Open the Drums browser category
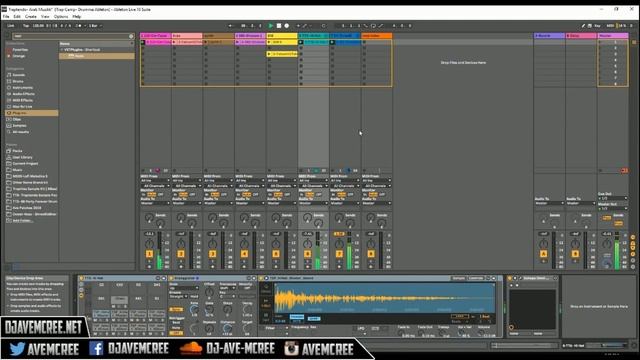 (x=18, y=81)
